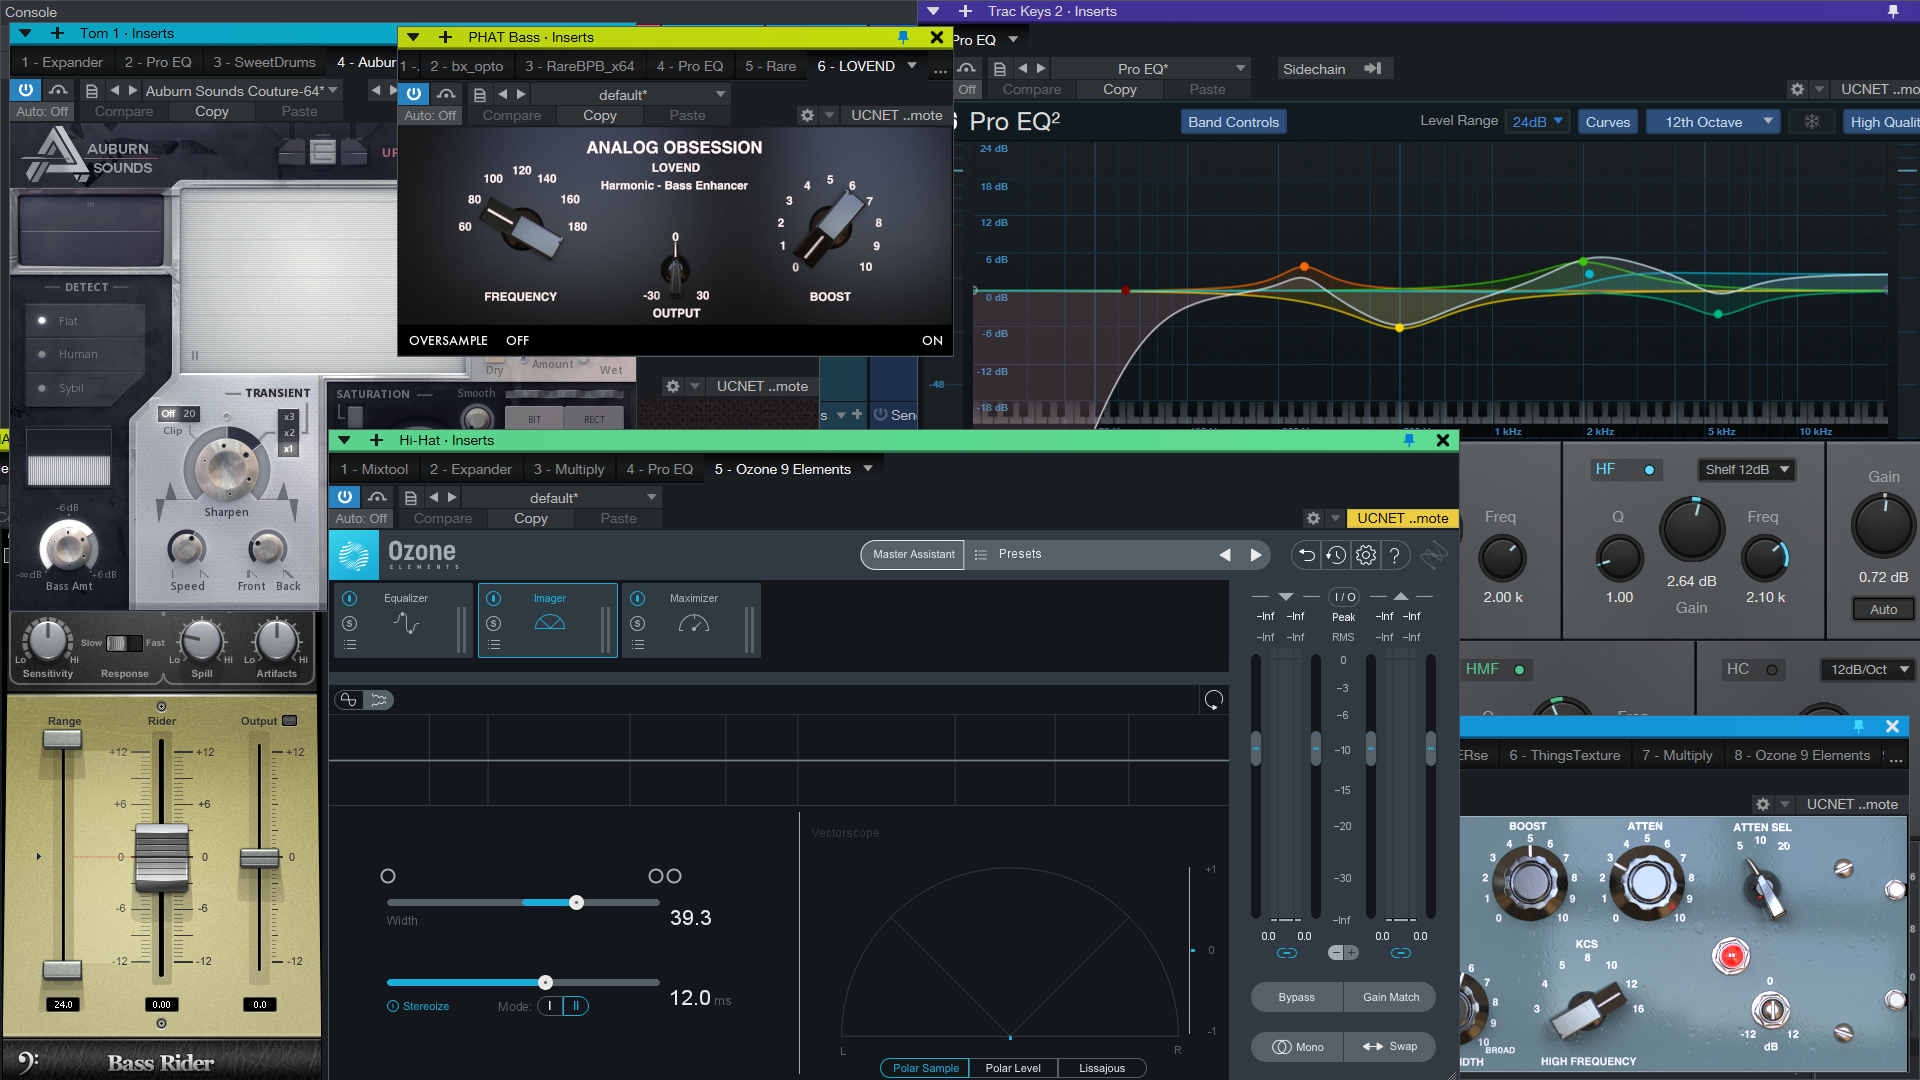Switch to 4 - Pro EQ tab in Hi-Hat

[659, 469]
